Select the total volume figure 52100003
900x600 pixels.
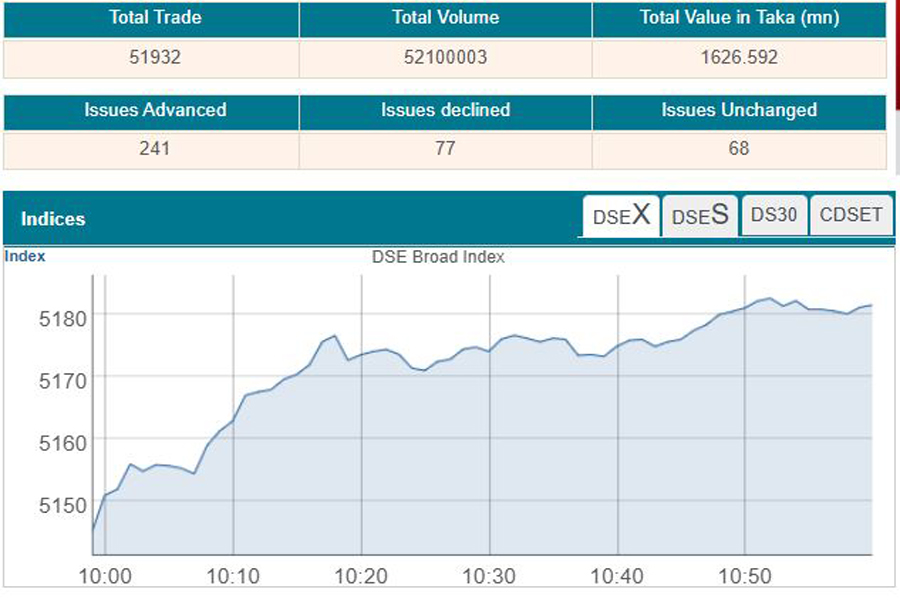[x=445, y=57]
